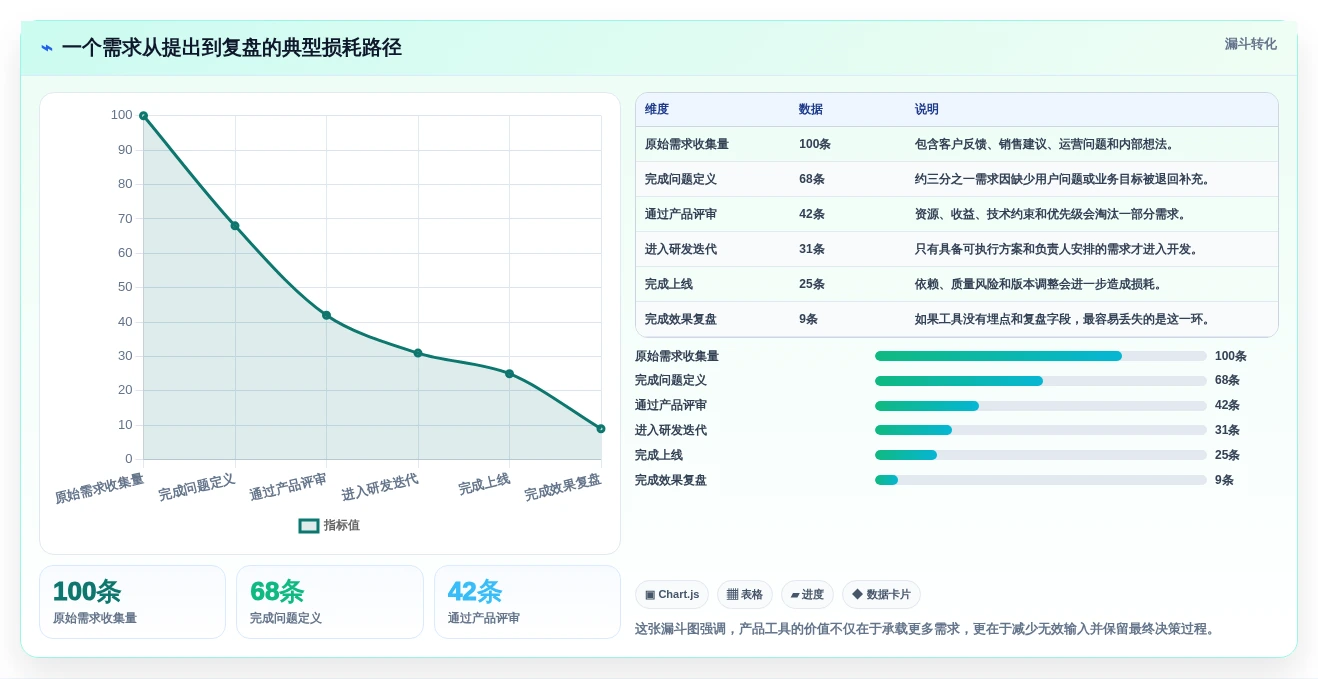Viewport: 1318px width, 679px height.
Task: Click the 进入研发迭代 progress bar
Action: [x=1041, y=430]
